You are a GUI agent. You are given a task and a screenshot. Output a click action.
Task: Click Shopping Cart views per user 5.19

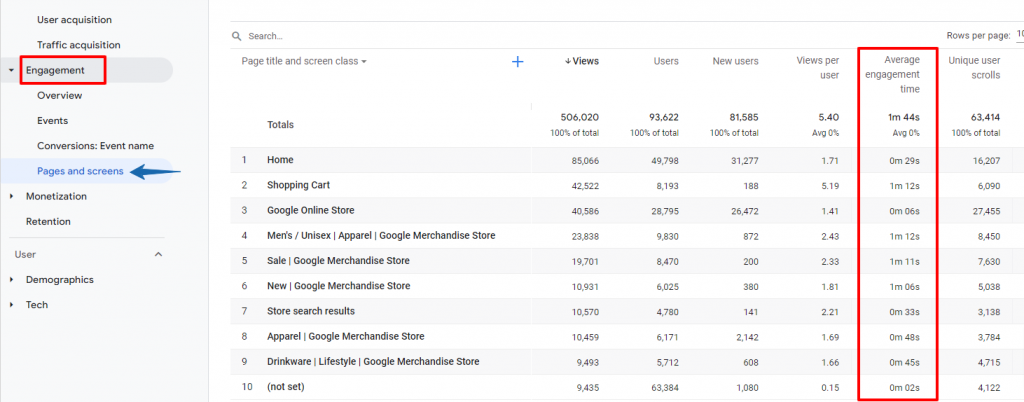(830, 186)
